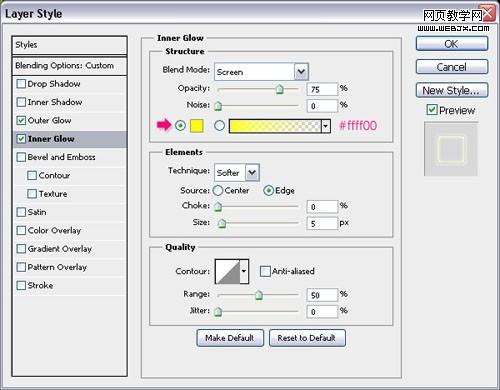Open the Contour curve thumbnail picker
Viewport: 500px width, 390px height.
click(x=227, y=272)
